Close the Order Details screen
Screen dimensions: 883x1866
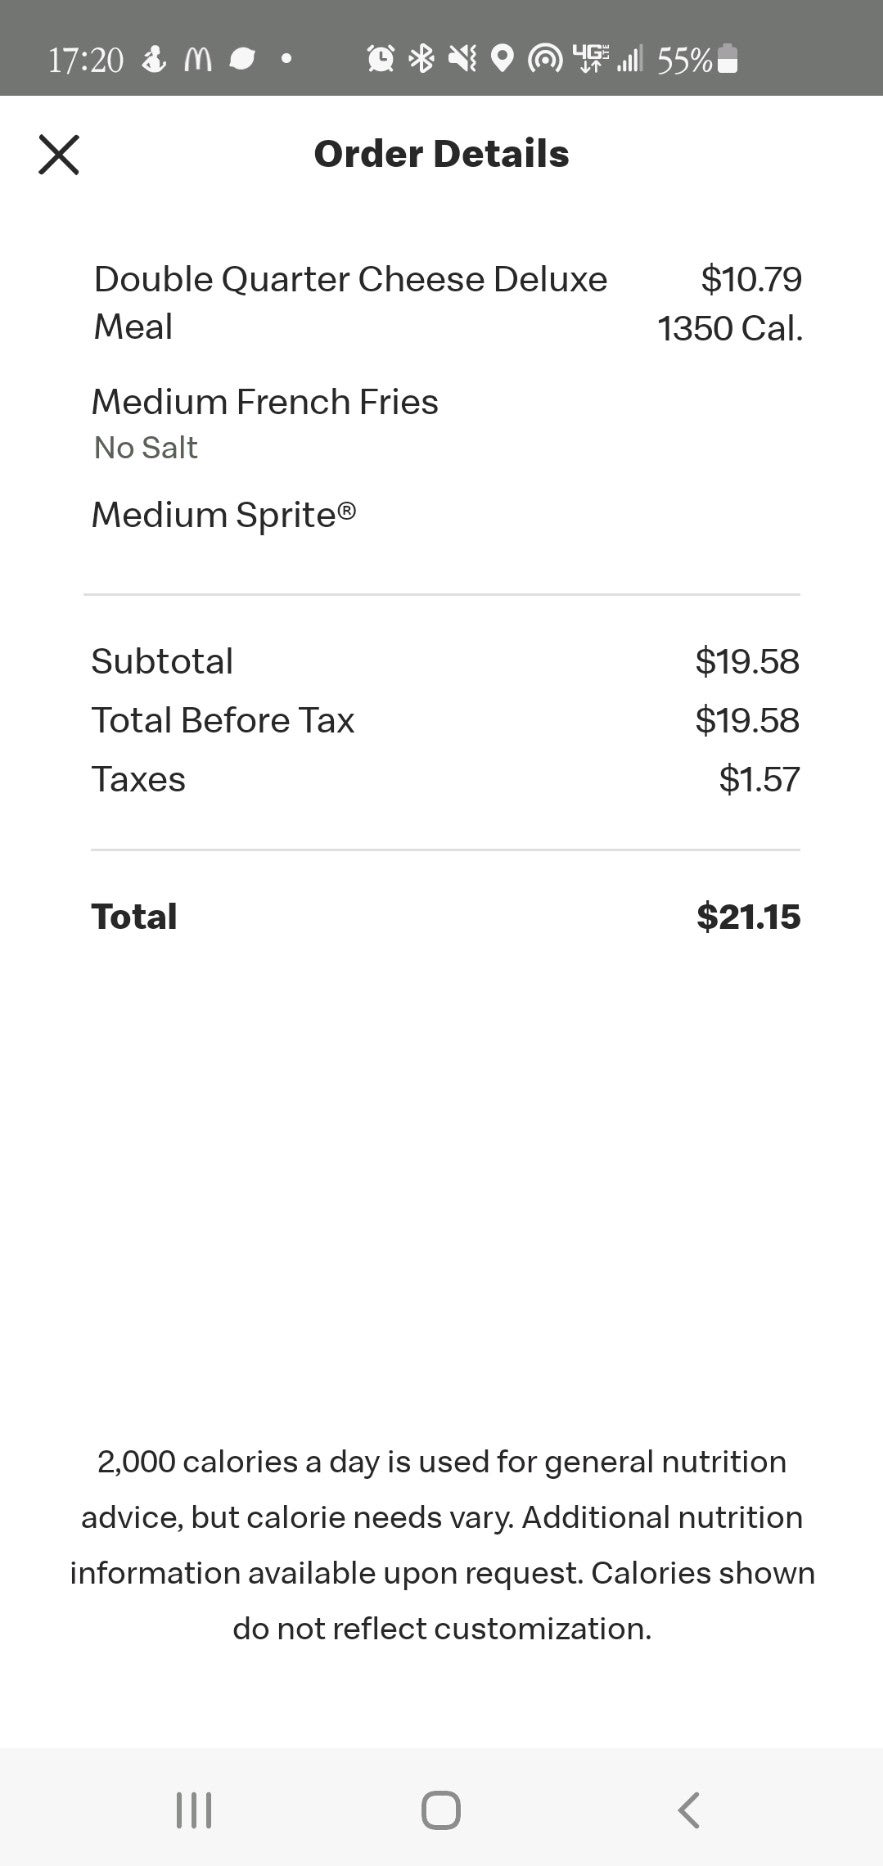click(x=59, y=155)
